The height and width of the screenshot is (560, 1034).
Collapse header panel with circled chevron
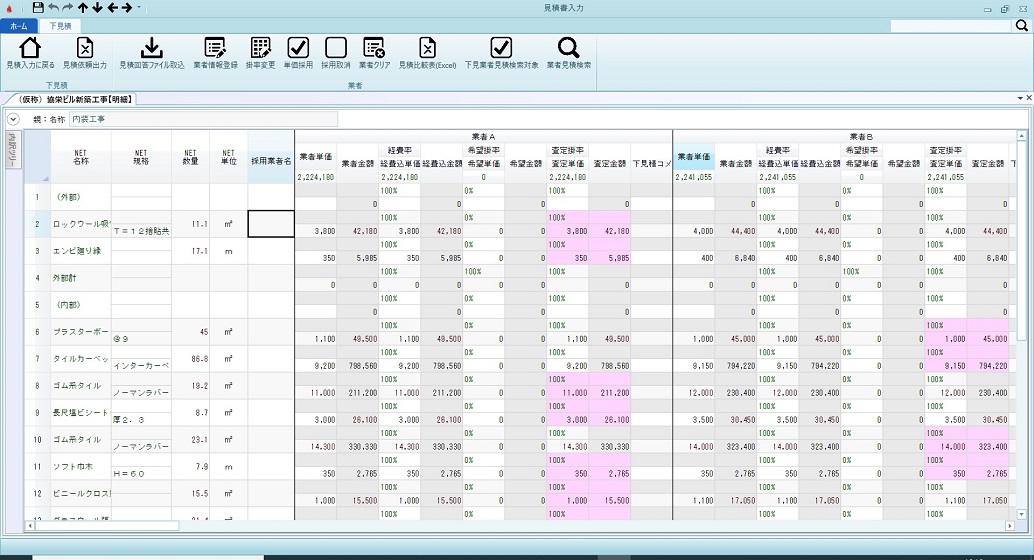tap(13, 119)
